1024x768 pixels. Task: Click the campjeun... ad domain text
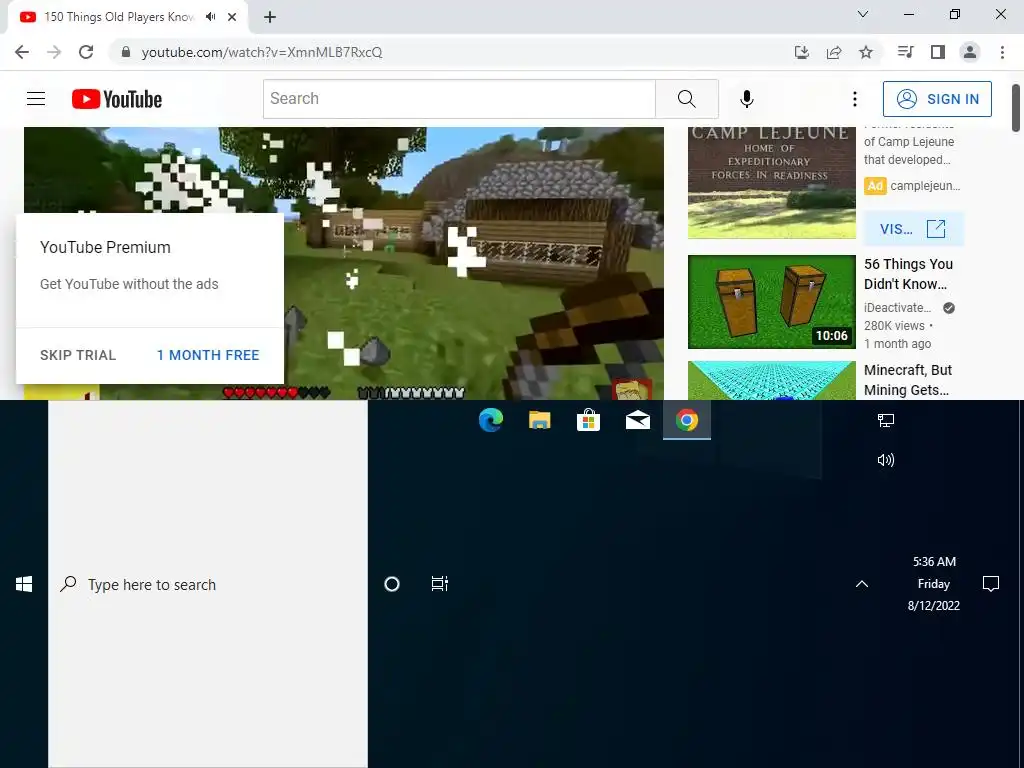pos(925,185)
